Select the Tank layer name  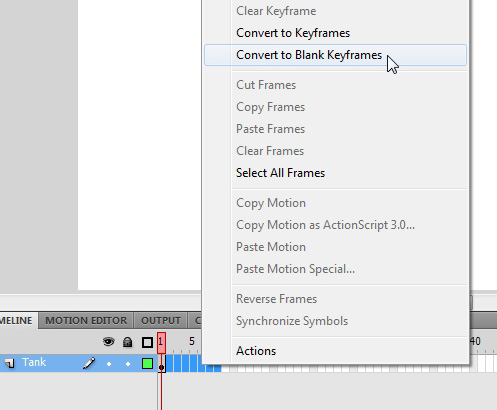(x=34, y=362)
